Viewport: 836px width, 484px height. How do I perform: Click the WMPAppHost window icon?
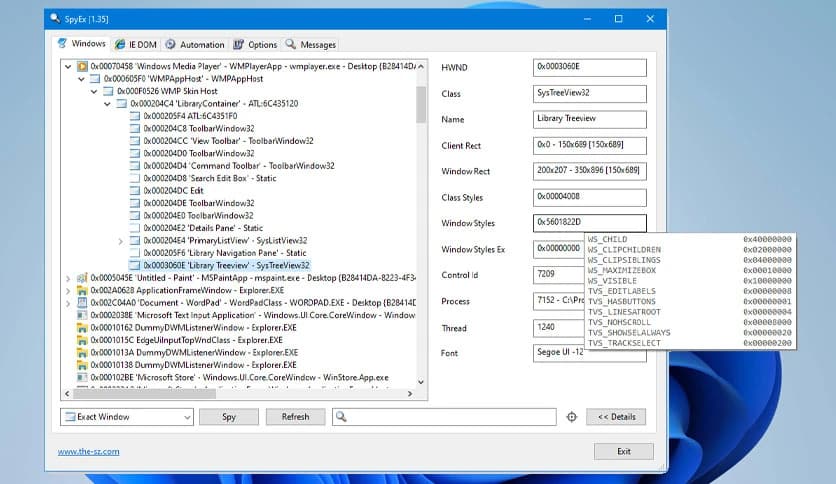95,79
